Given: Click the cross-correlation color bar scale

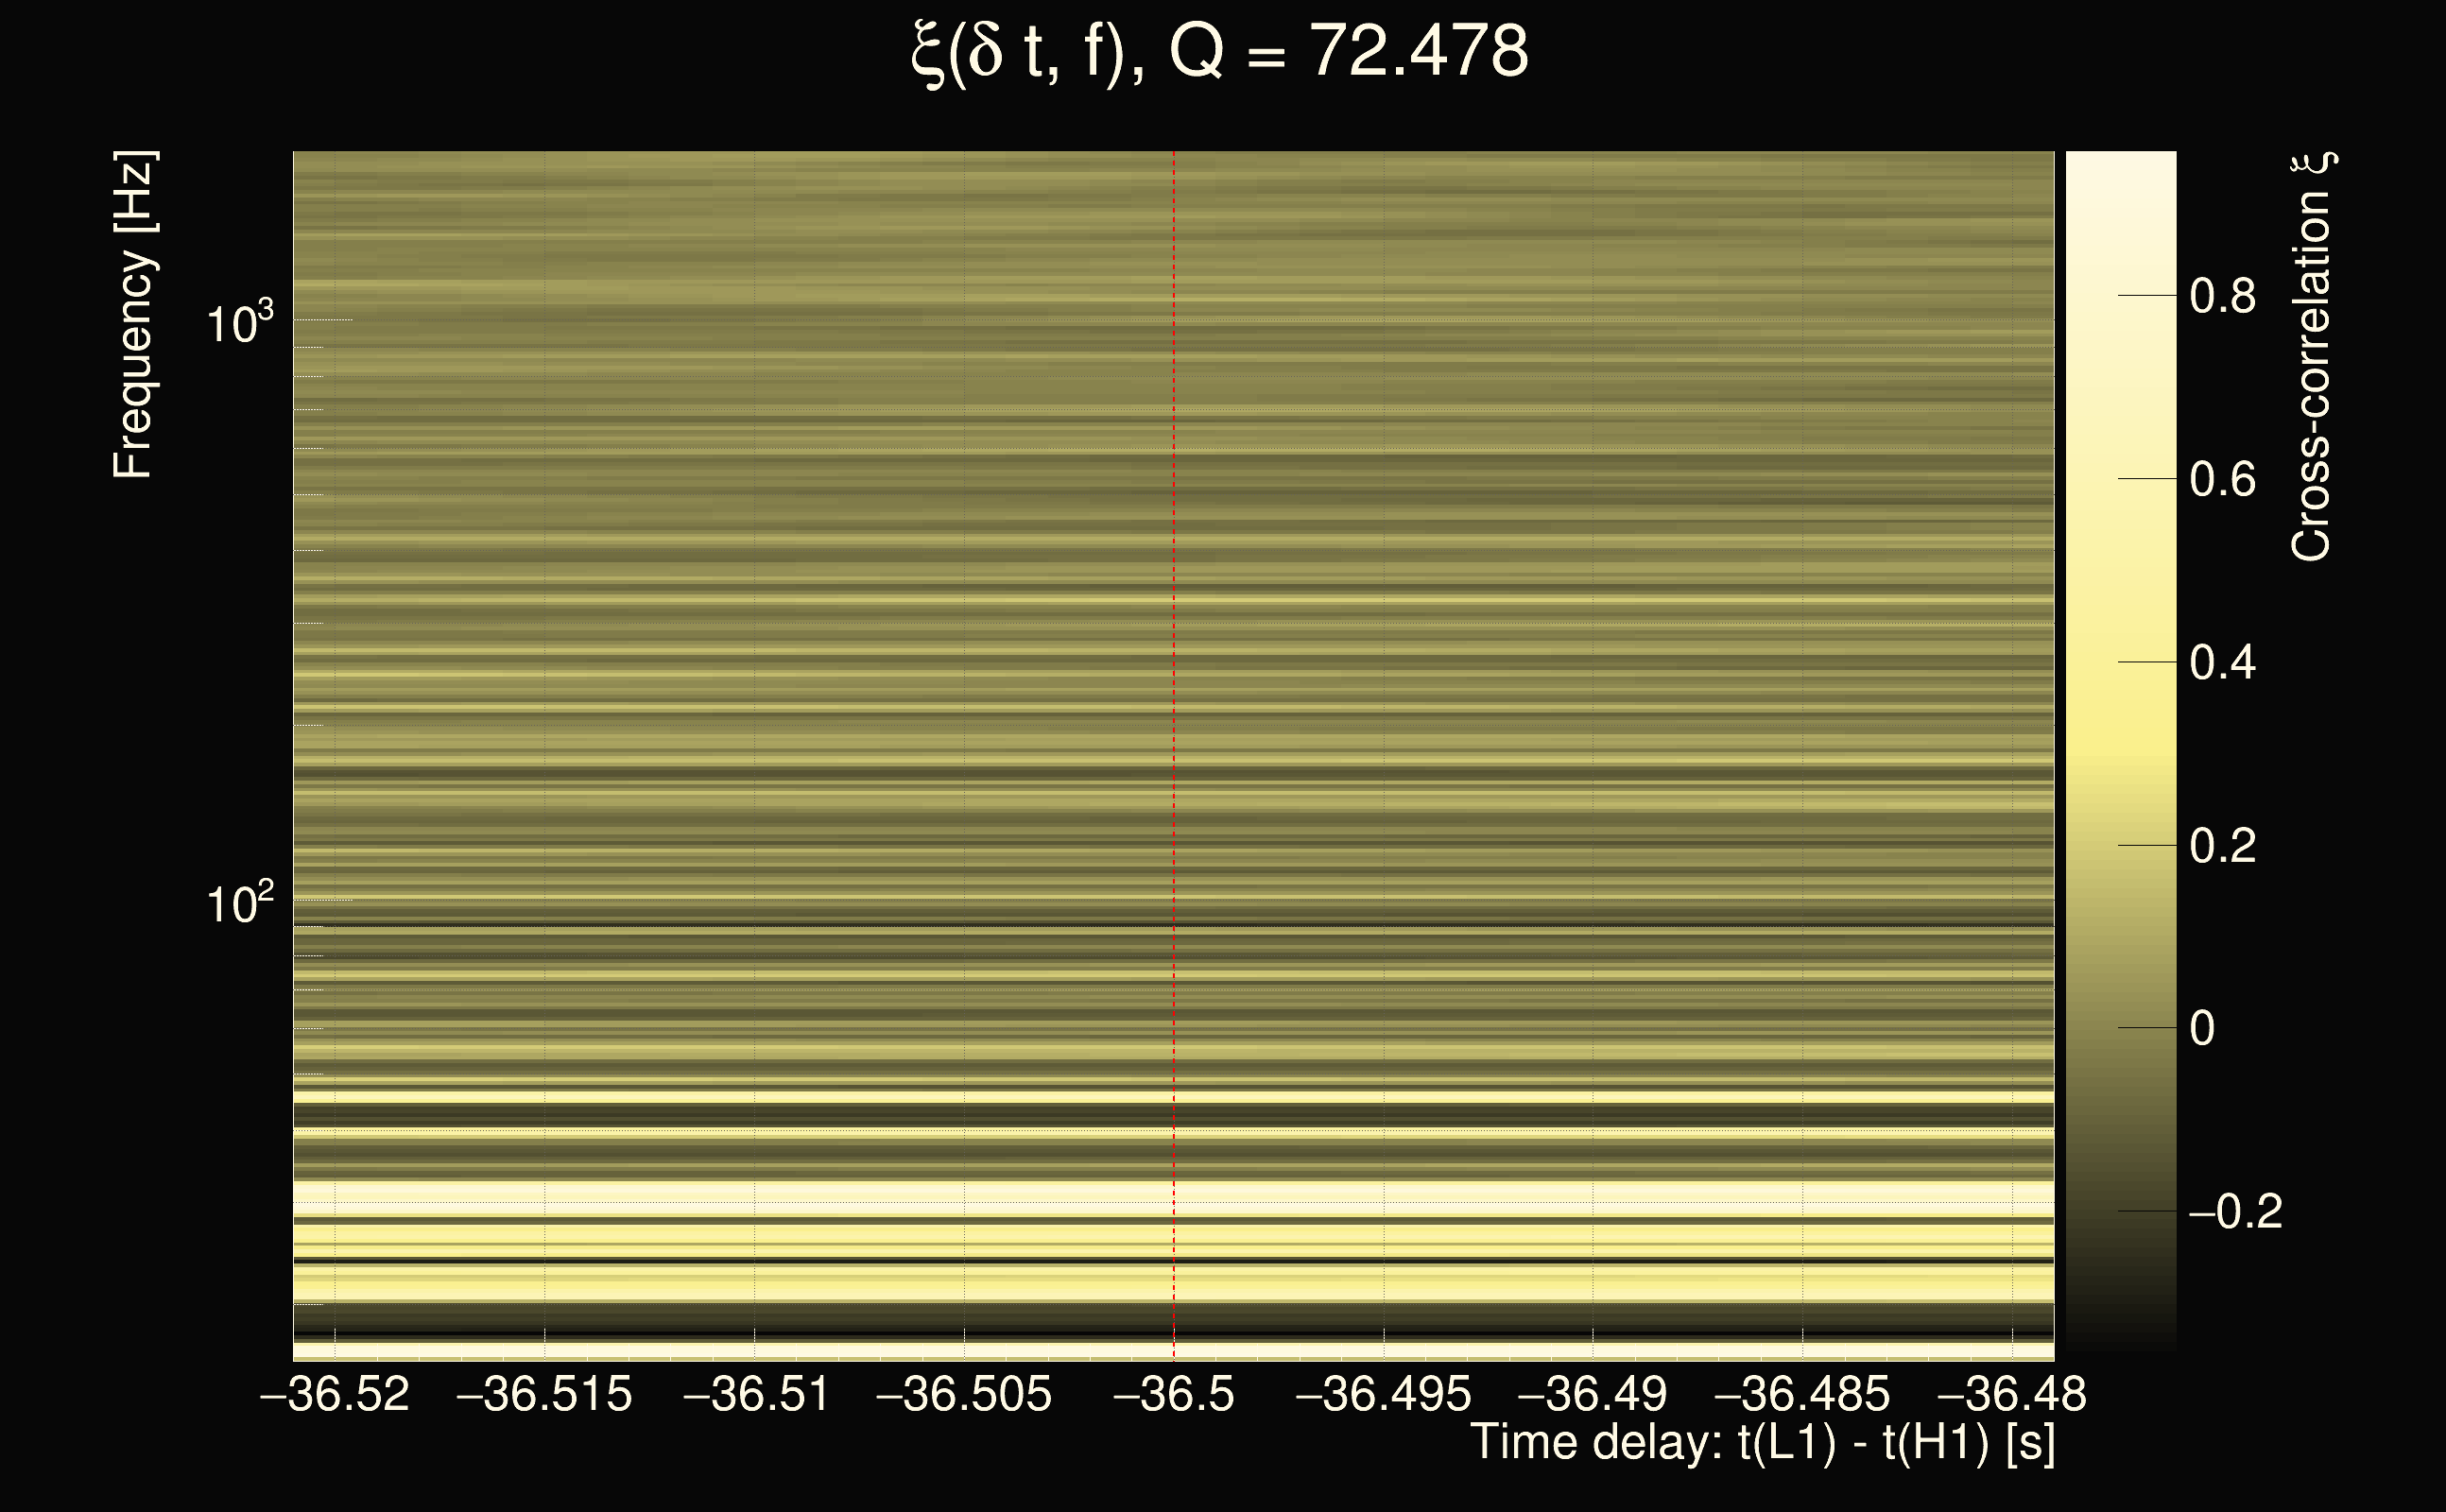Looking at the screenshot, I should tap(2121, 750).
